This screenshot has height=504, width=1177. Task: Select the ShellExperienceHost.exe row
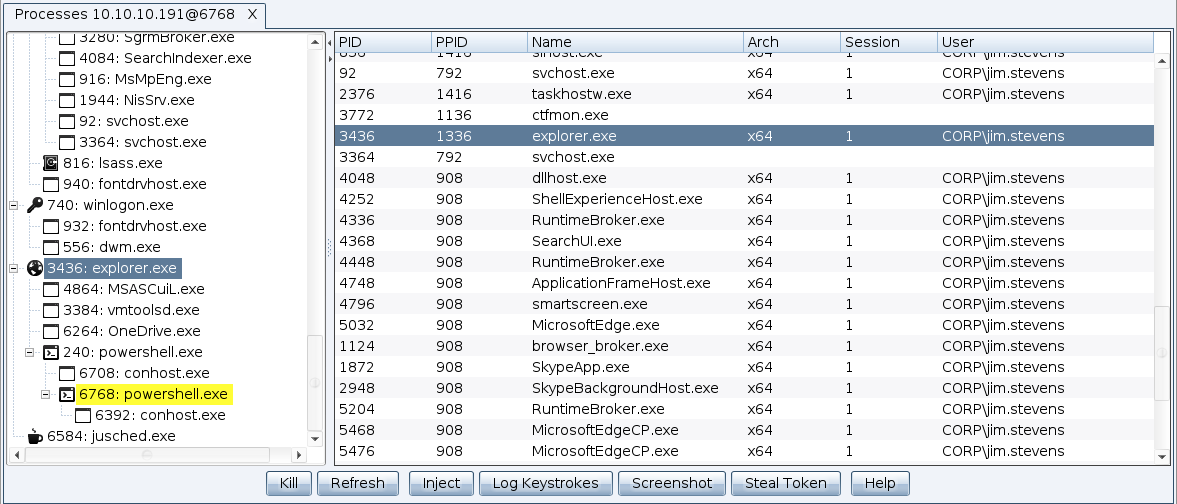pyautogui.click(x=744, y=199)
